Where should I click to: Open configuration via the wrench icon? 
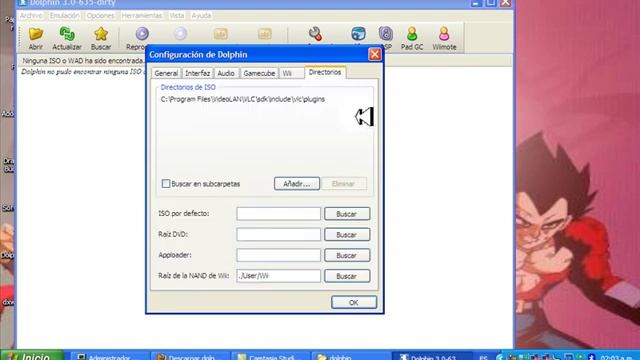click(x=315, y=33)
